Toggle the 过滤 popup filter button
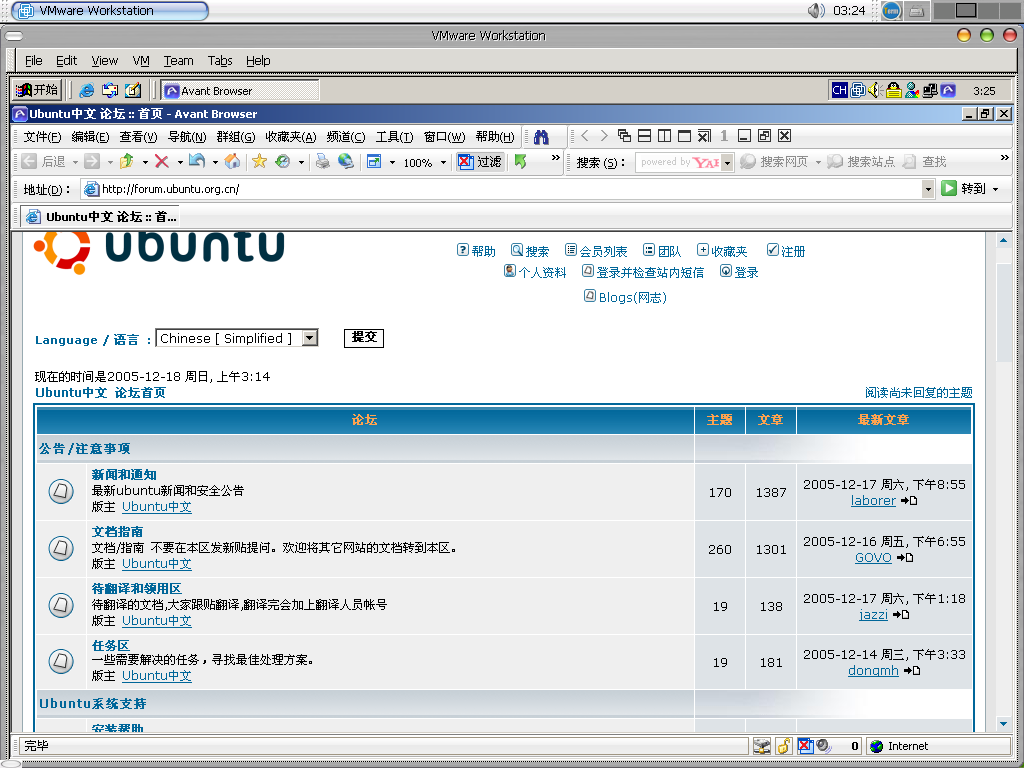This screenshot has height=768, width=1024. point(480,161)
